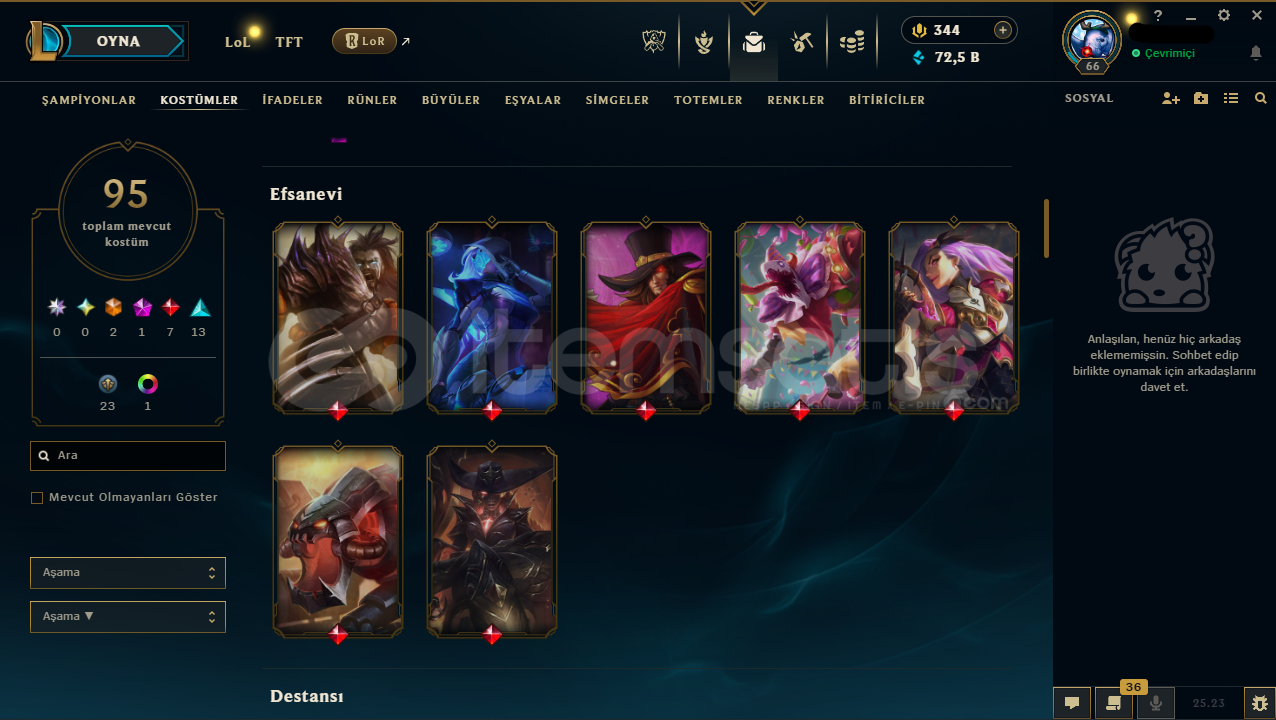Open the profile laurel icon
Screen dimensions: 1276x720
tap(704, 42)
